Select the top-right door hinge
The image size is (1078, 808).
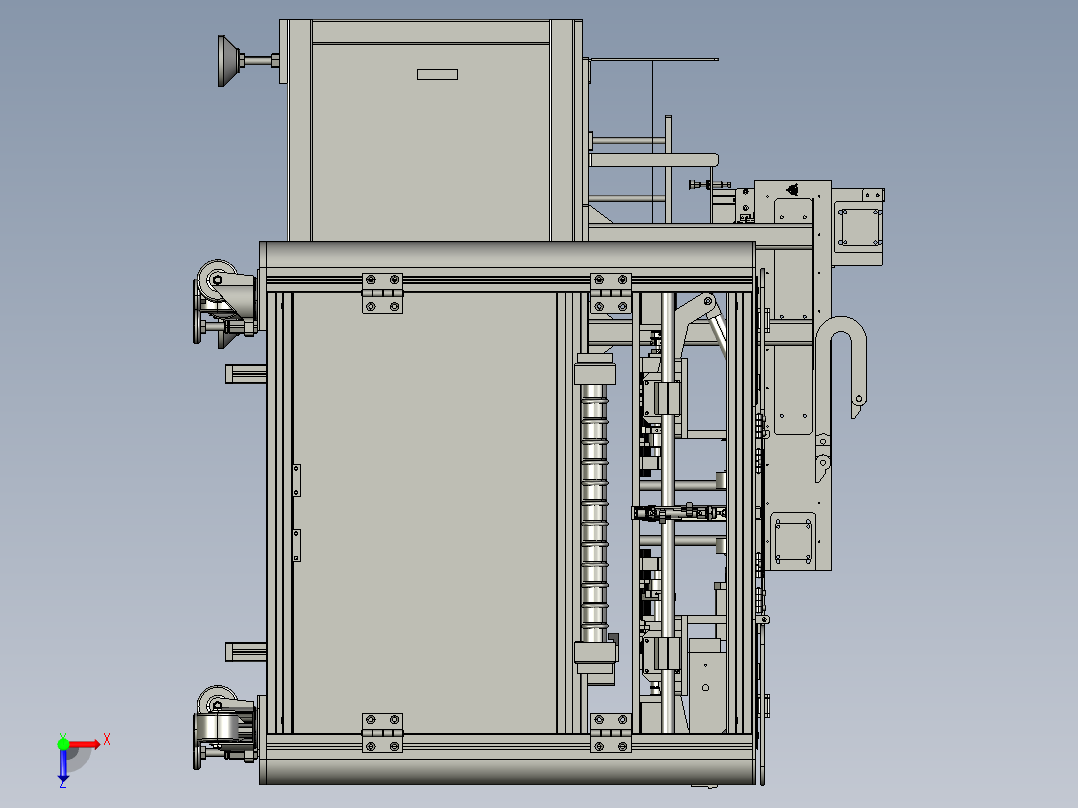click(x=610, y=293)
